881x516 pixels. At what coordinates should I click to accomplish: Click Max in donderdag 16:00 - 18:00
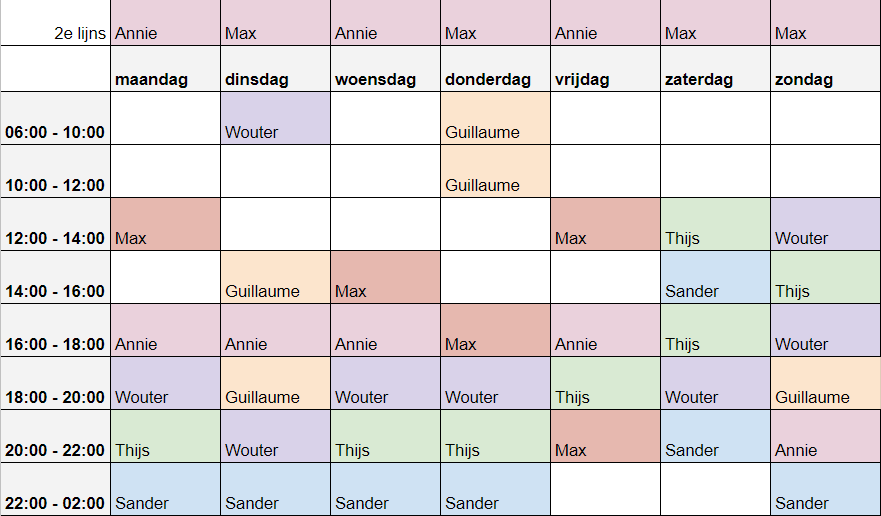(495, 331)
